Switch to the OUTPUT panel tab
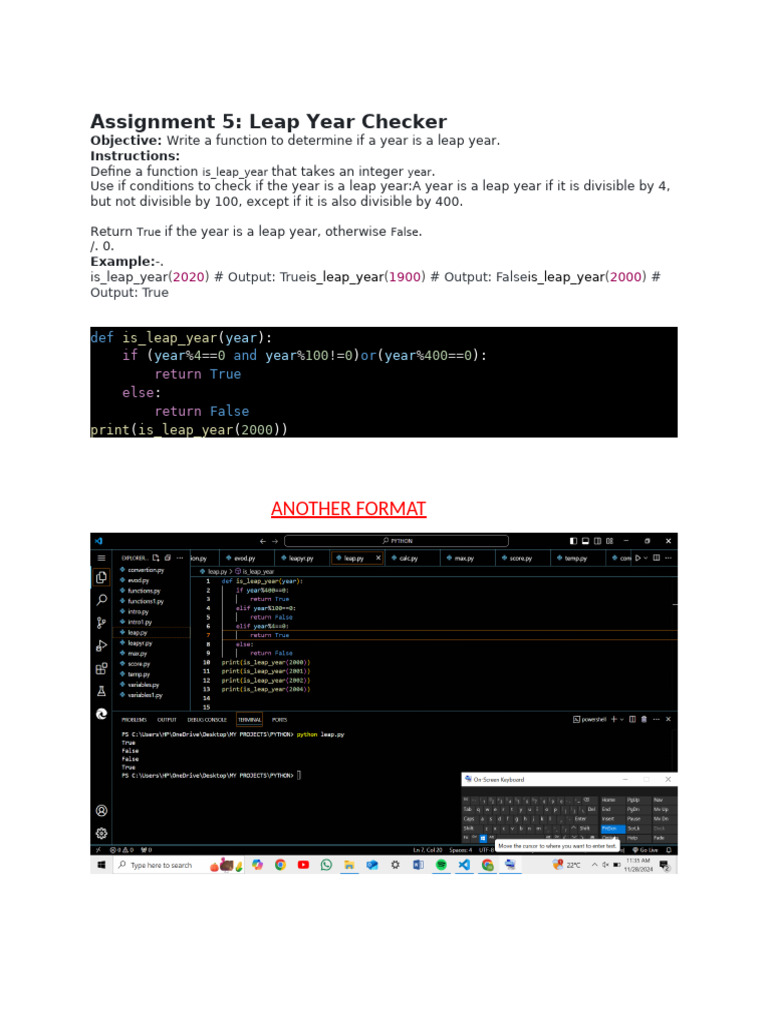Viewport: 768px width, 1024px height. pos(167,720)
